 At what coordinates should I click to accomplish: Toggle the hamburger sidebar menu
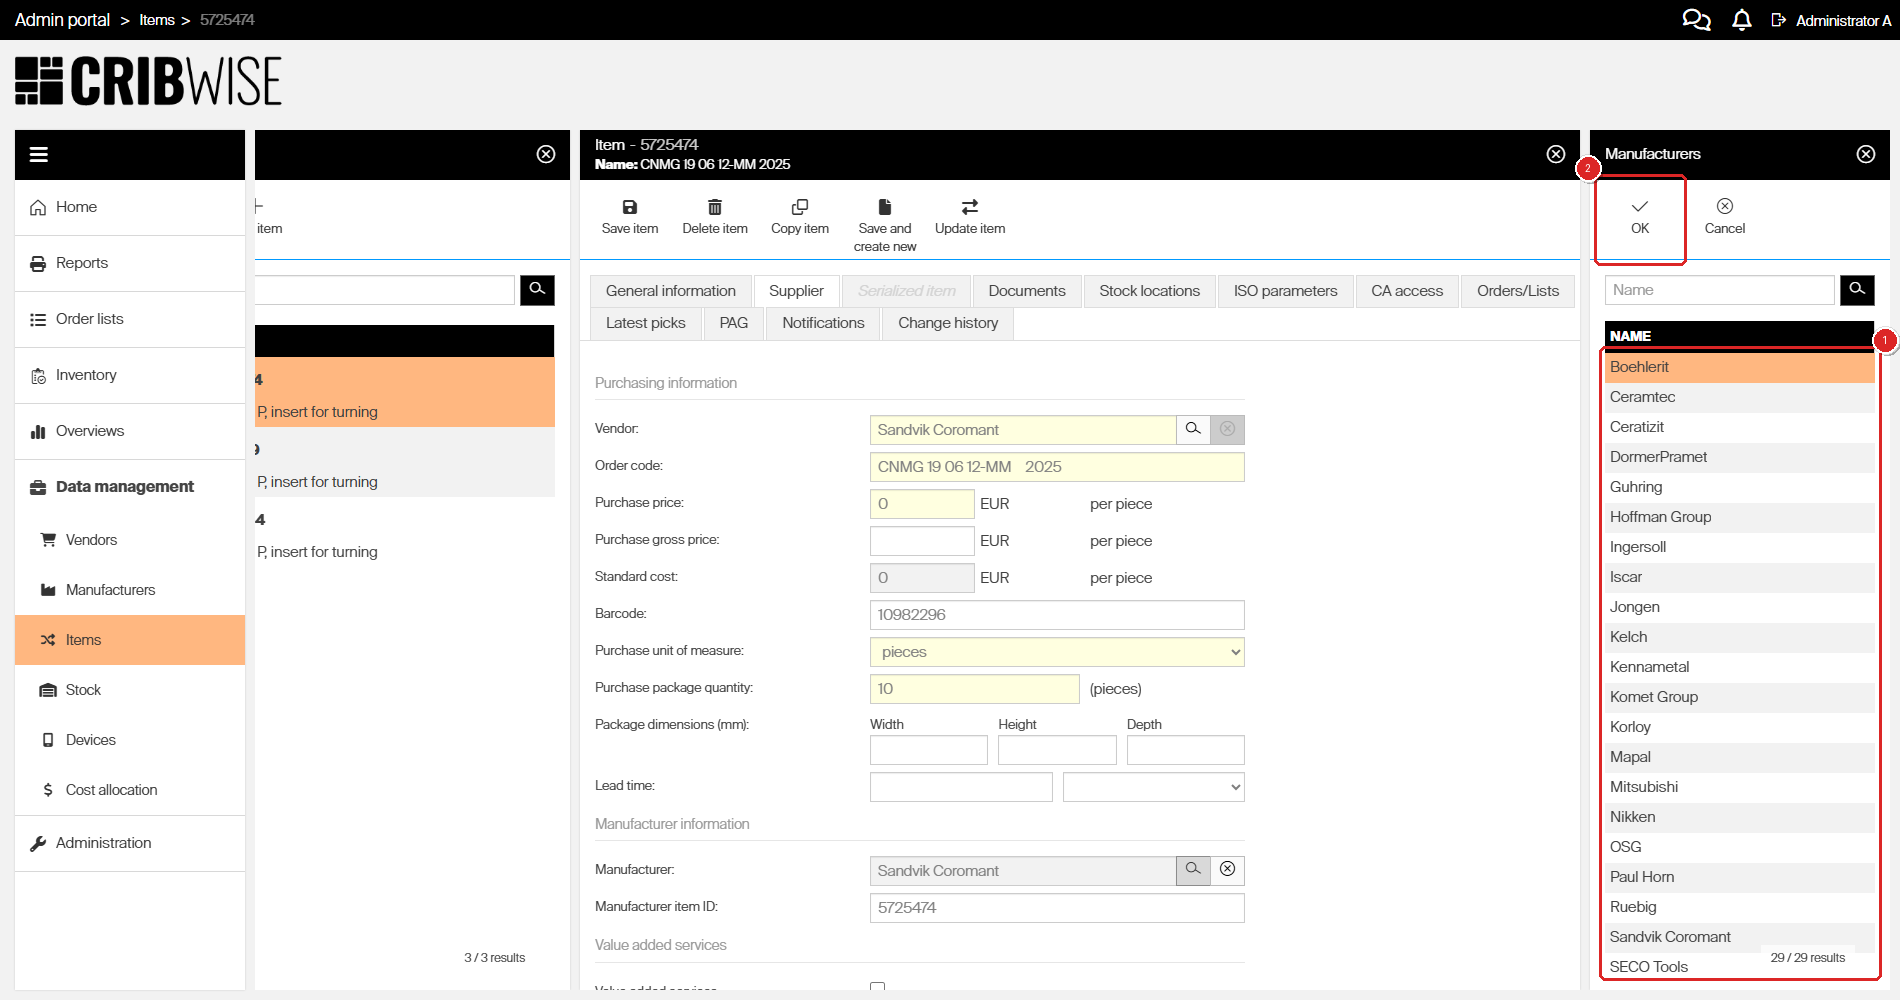click(39, 155)
